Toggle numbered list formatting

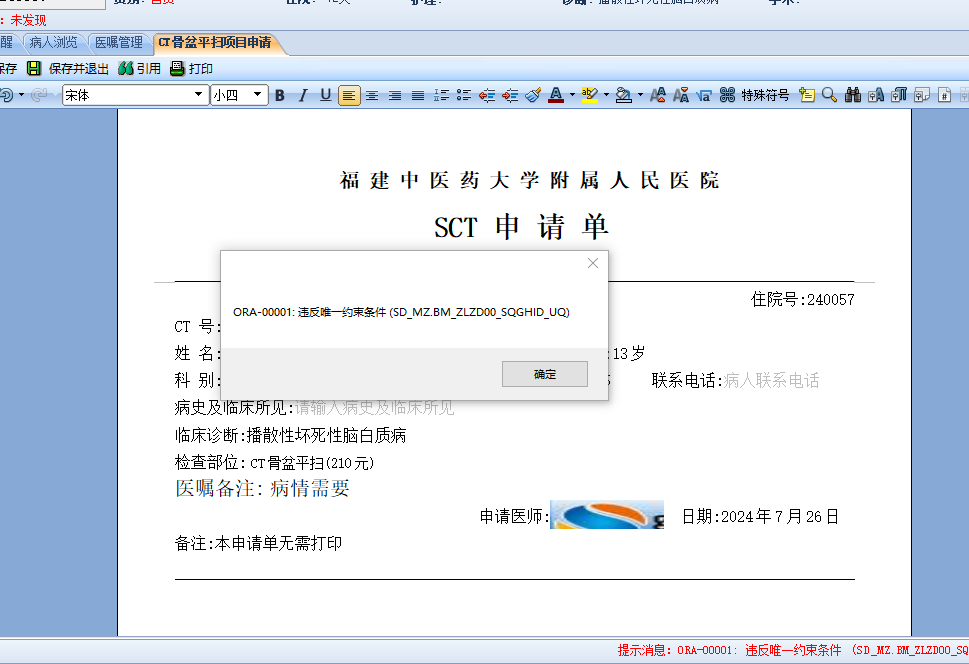click(x=441, y=95)
